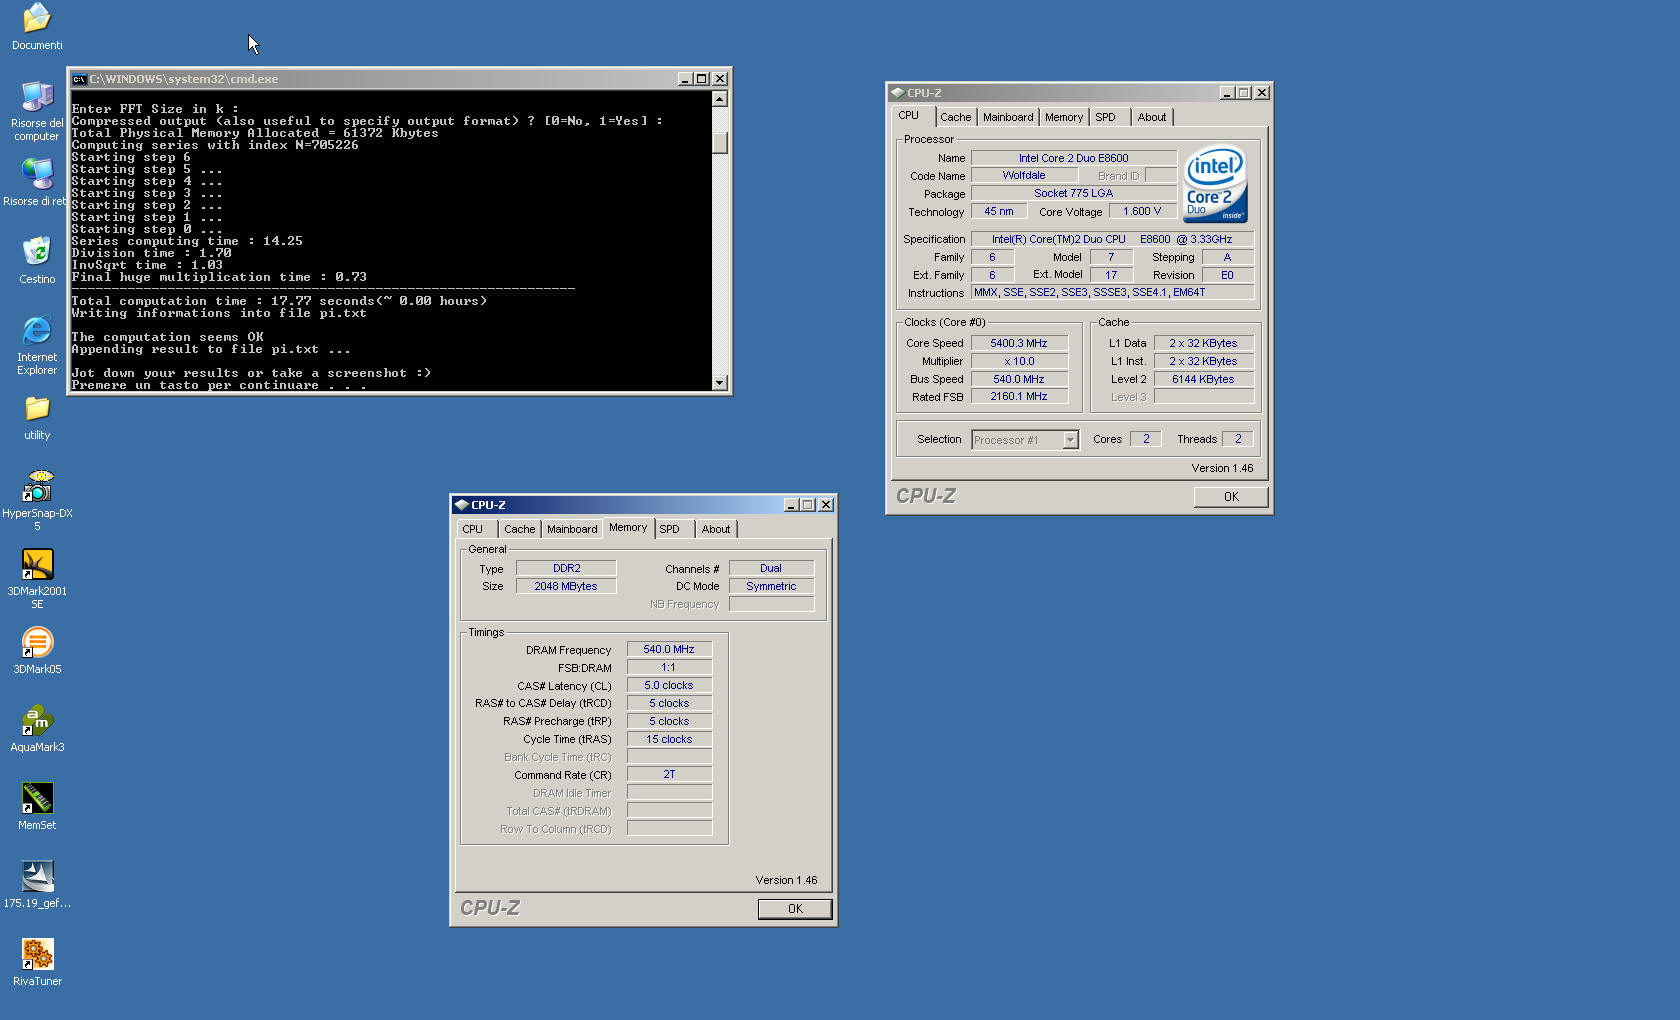Viewport: 1680px width, 1020px height.
Task: Launch MemSet shortcut
Action: pyautogui.click(x=37, y=798)
